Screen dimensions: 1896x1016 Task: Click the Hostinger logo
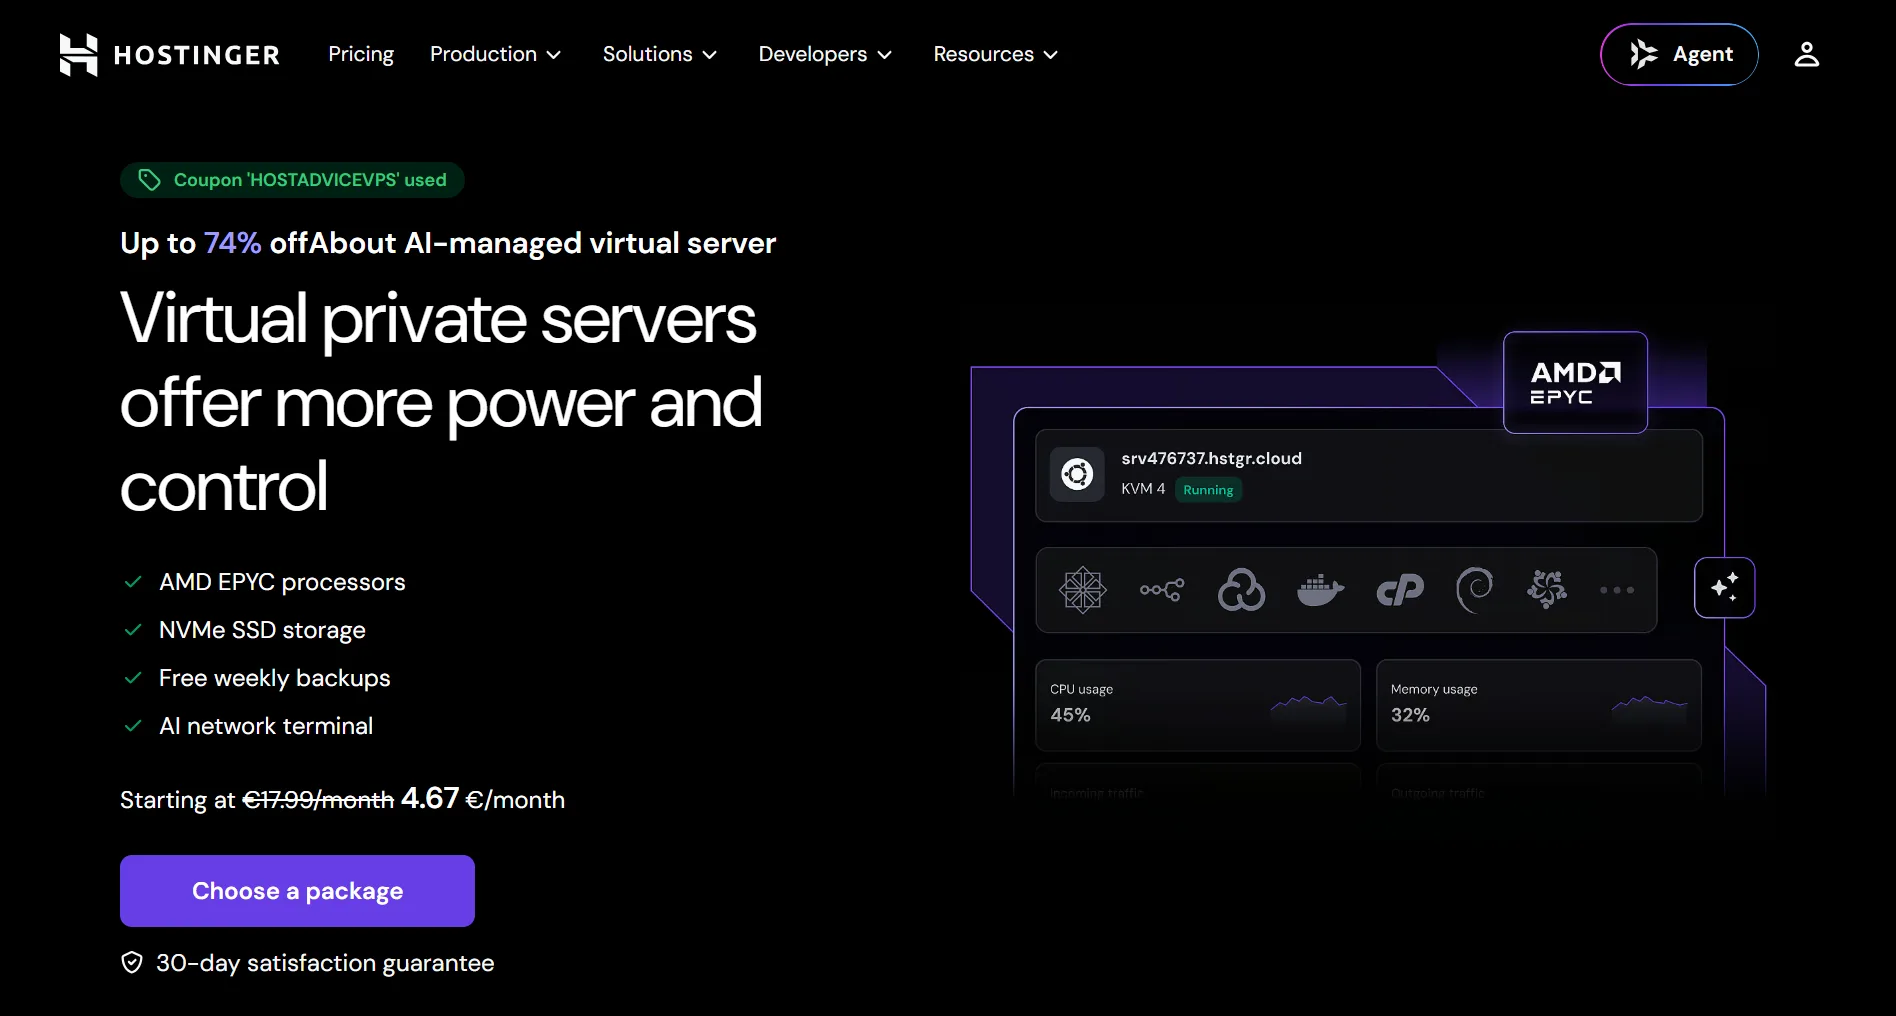(x=169, y=55)
